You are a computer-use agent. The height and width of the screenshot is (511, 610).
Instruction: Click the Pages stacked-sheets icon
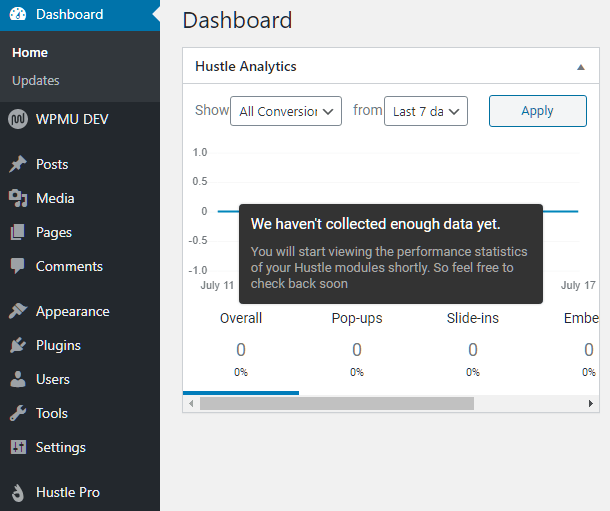click(x=18, y=232)
